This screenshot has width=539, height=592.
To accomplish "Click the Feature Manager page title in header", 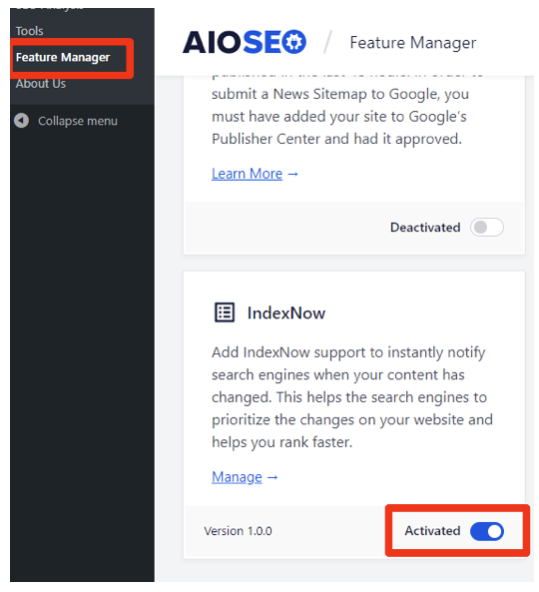I will 413,43.
